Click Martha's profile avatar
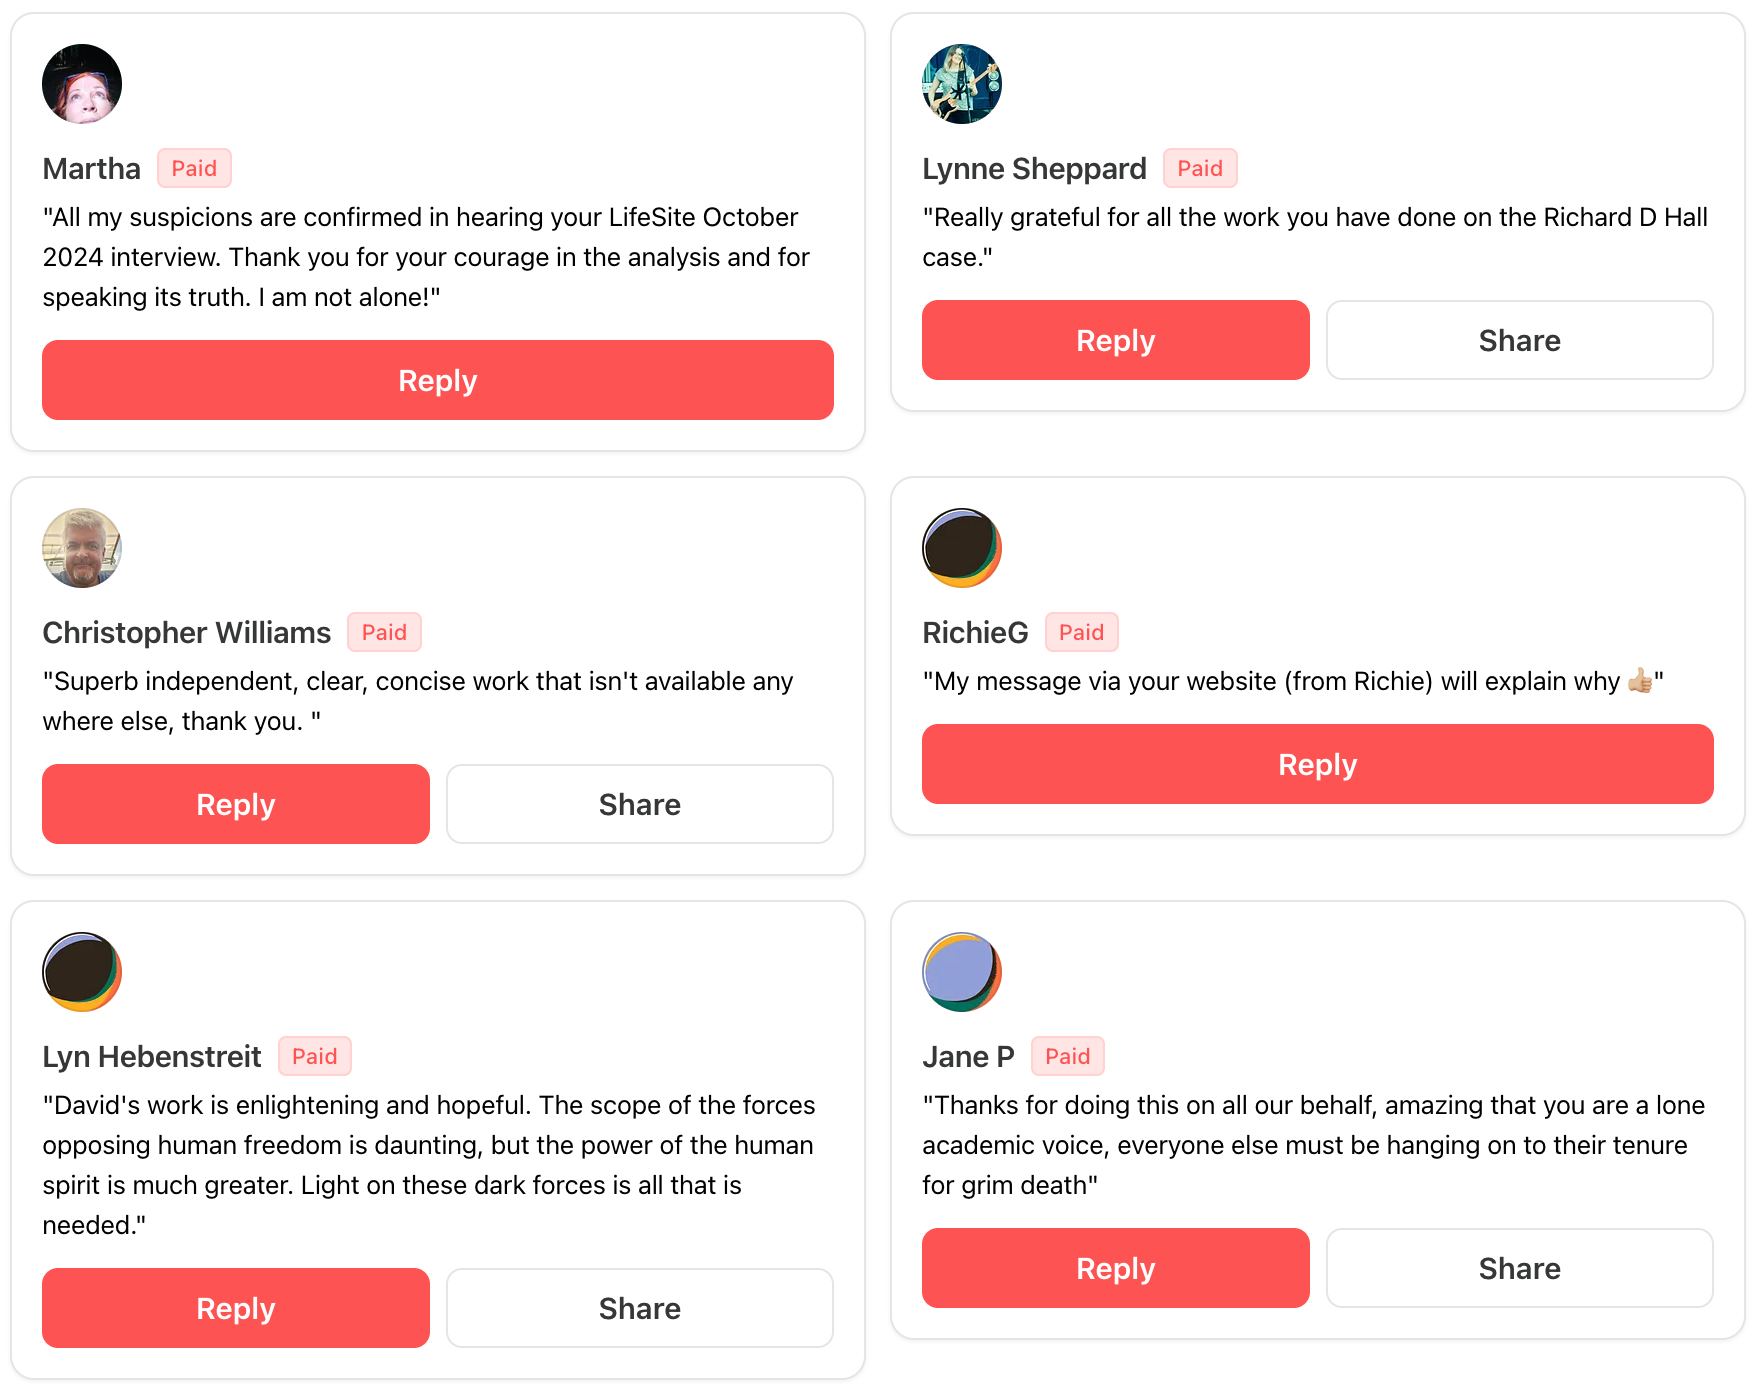Screen dimensions: 1758x1394 (x=82, y=84)
